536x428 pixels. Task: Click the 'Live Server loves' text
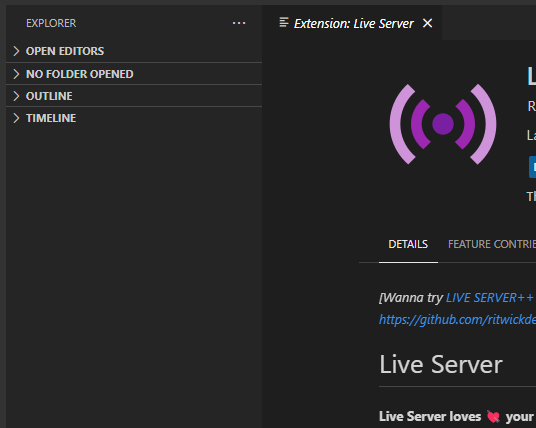(x=430, y=416)
